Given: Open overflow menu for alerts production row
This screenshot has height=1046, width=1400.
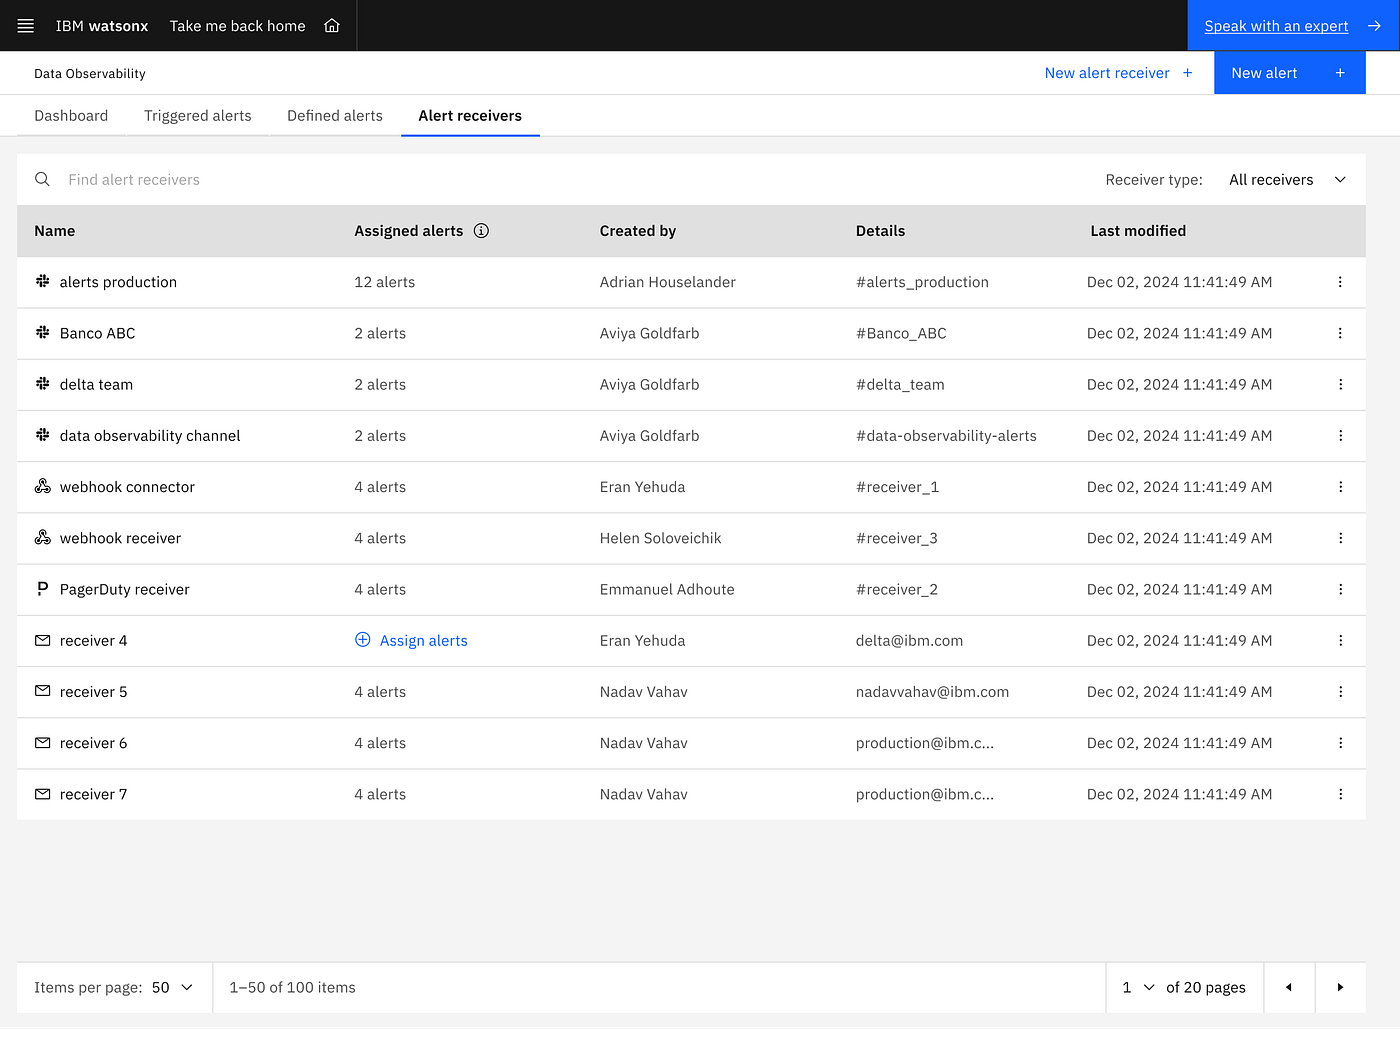Looking at the screenshot, I should point(1340,282).
